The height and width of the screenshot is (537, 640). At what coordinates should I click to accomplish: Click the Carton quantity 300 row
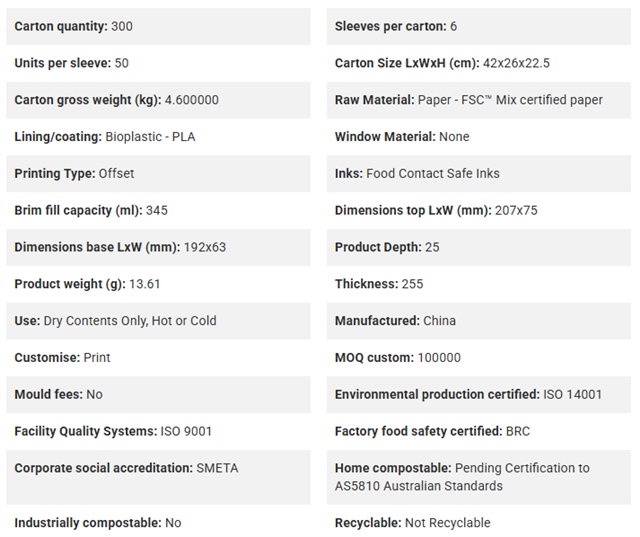(x=158, y=27)
